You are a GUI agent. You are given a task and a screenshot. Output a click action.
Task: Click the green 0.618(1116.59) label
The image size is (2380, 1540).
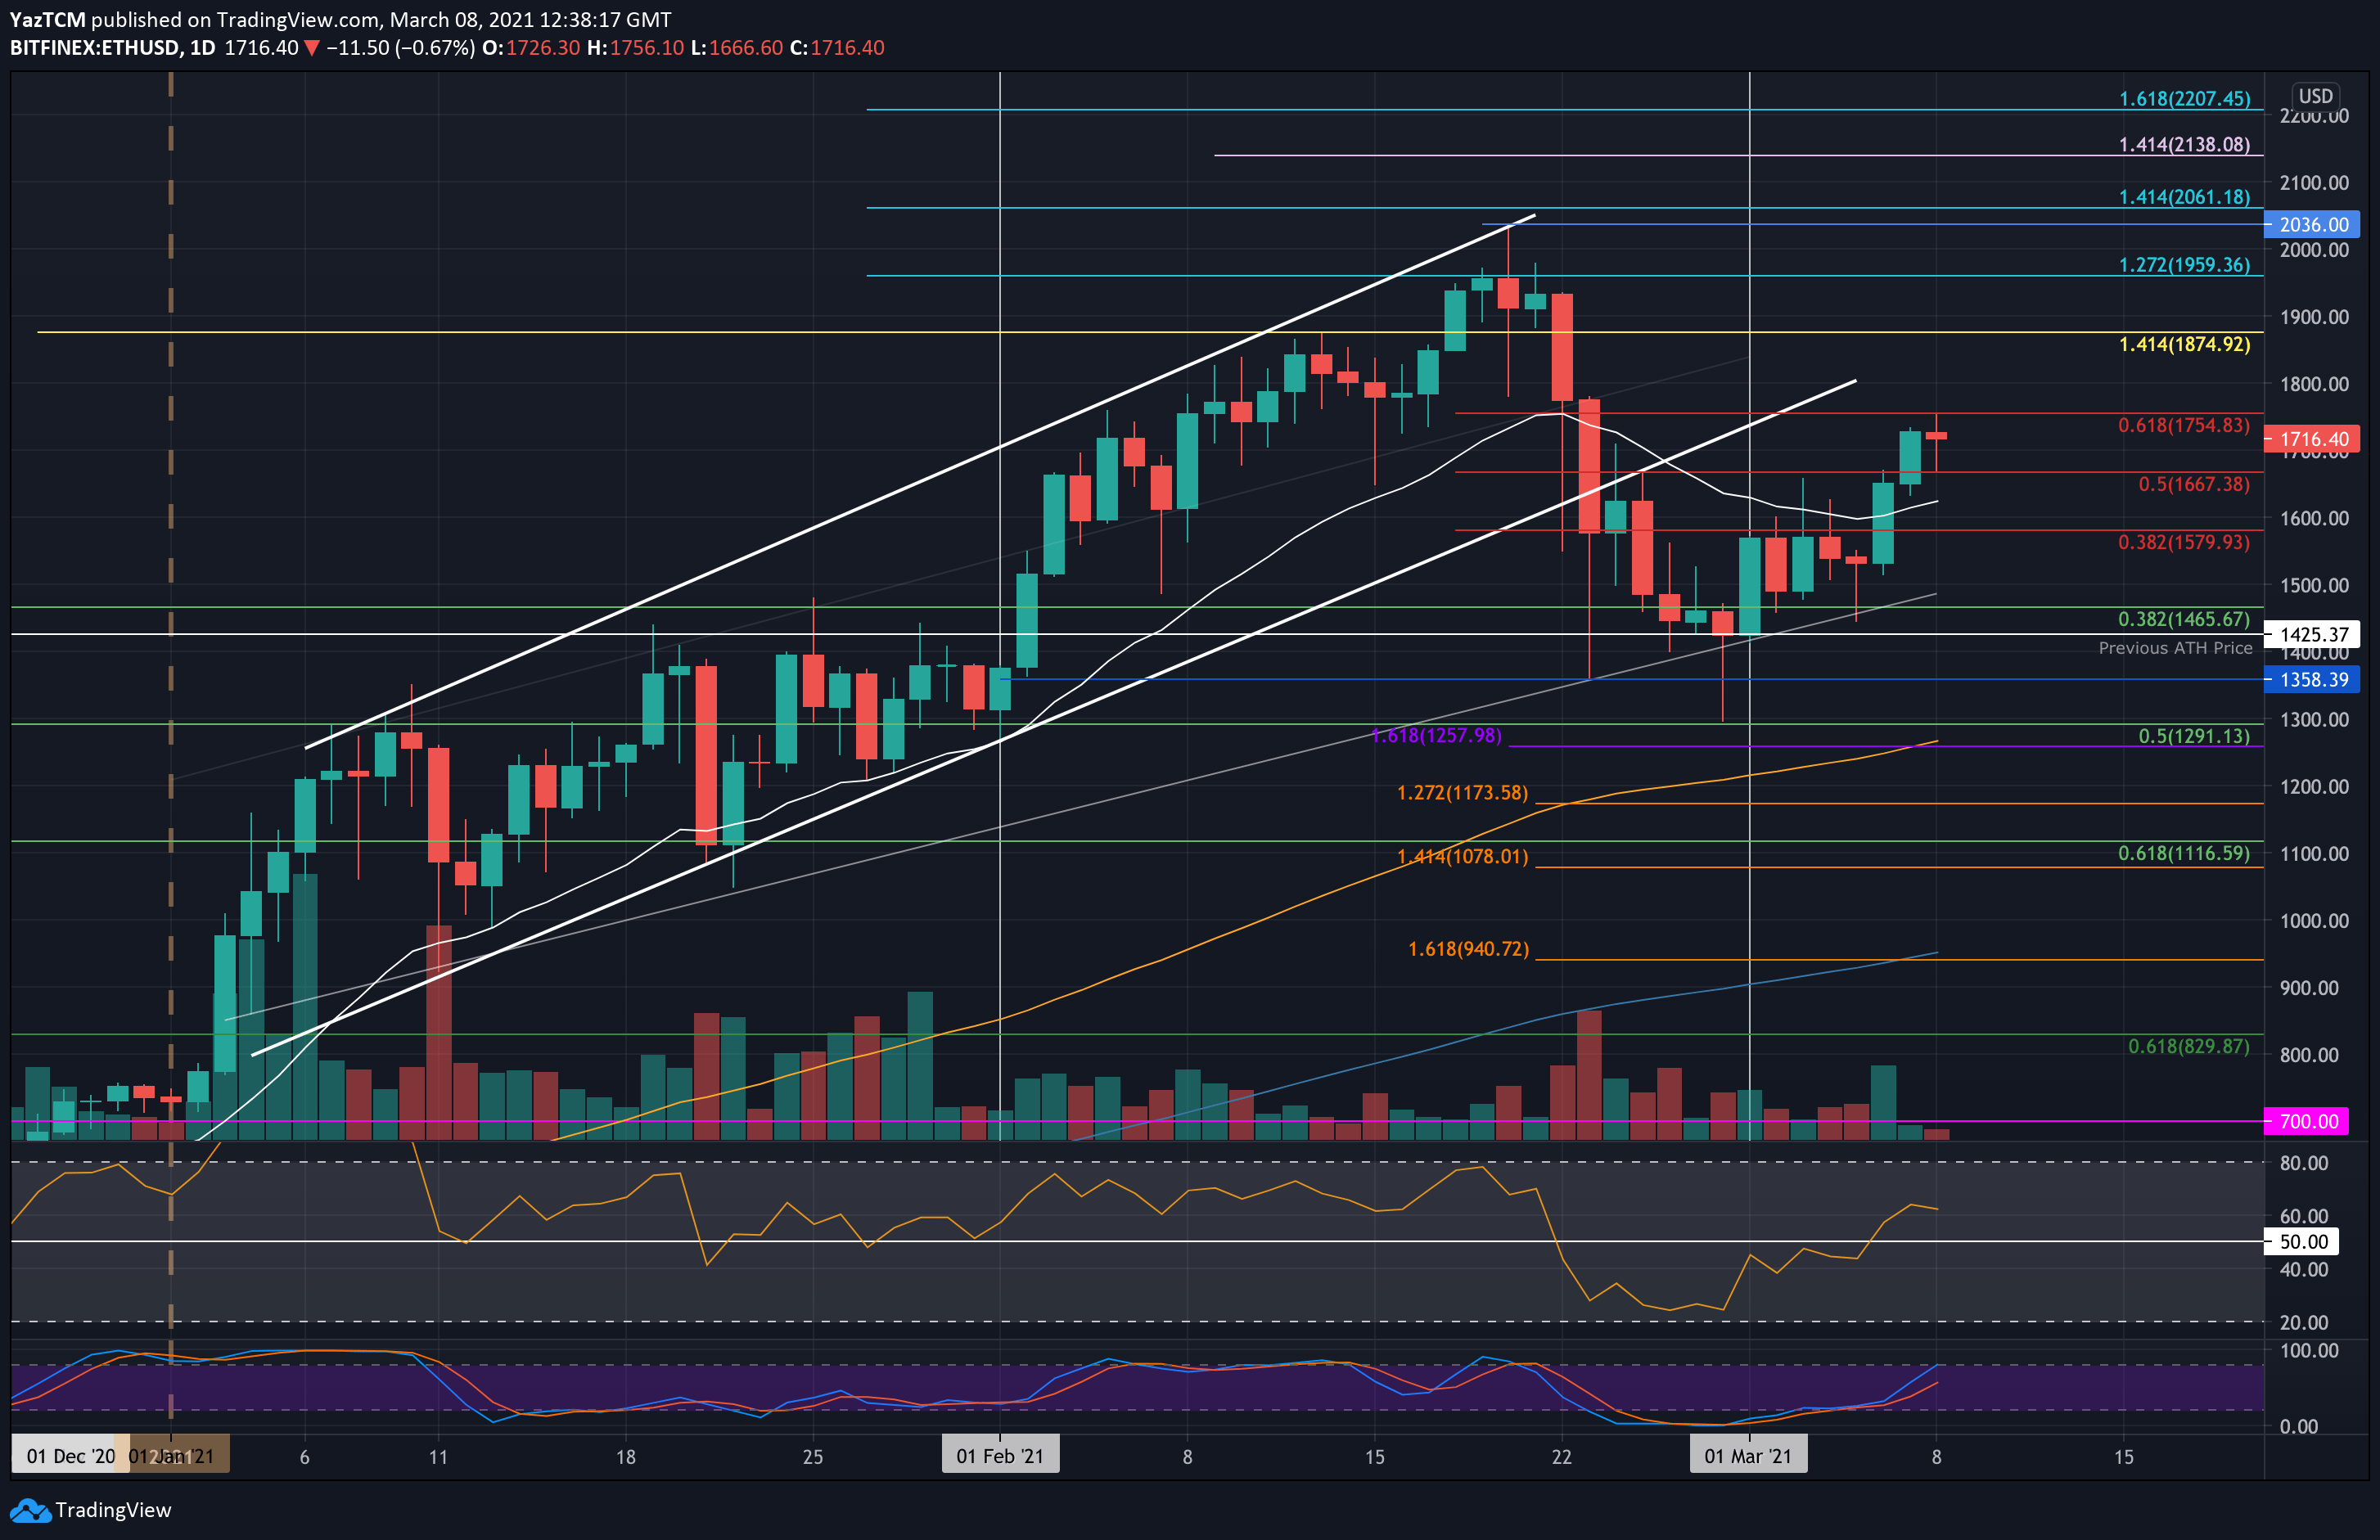(2184, 853)
